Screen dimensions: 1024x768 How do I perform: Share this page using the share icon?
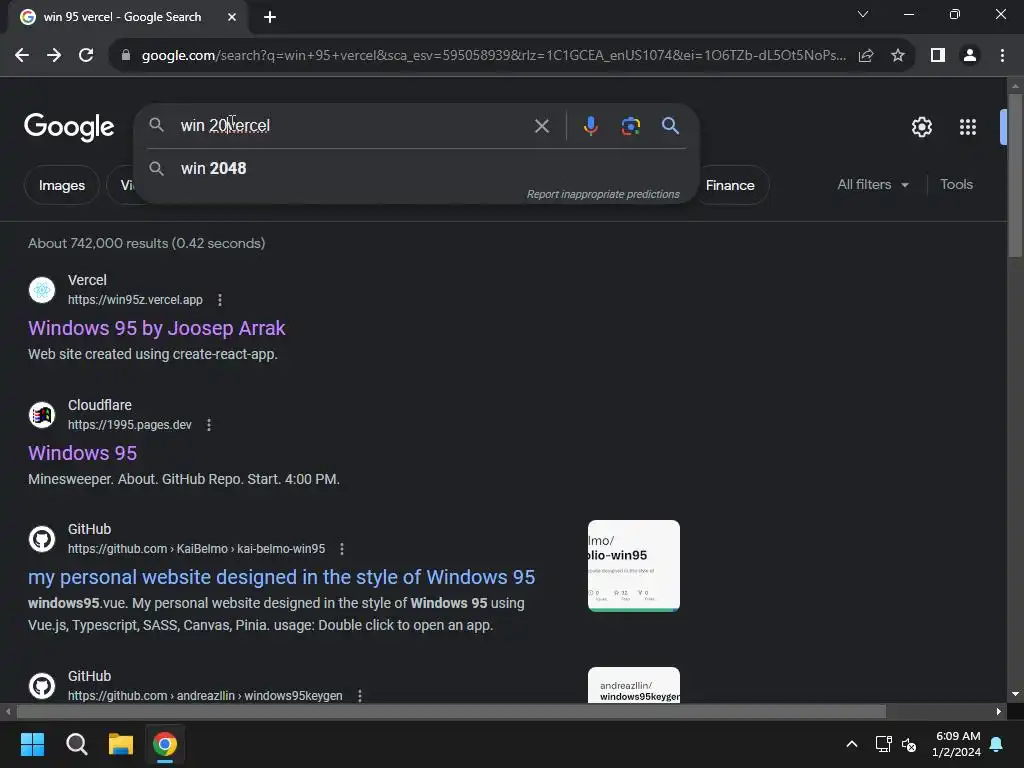click(x=866, y=56)
